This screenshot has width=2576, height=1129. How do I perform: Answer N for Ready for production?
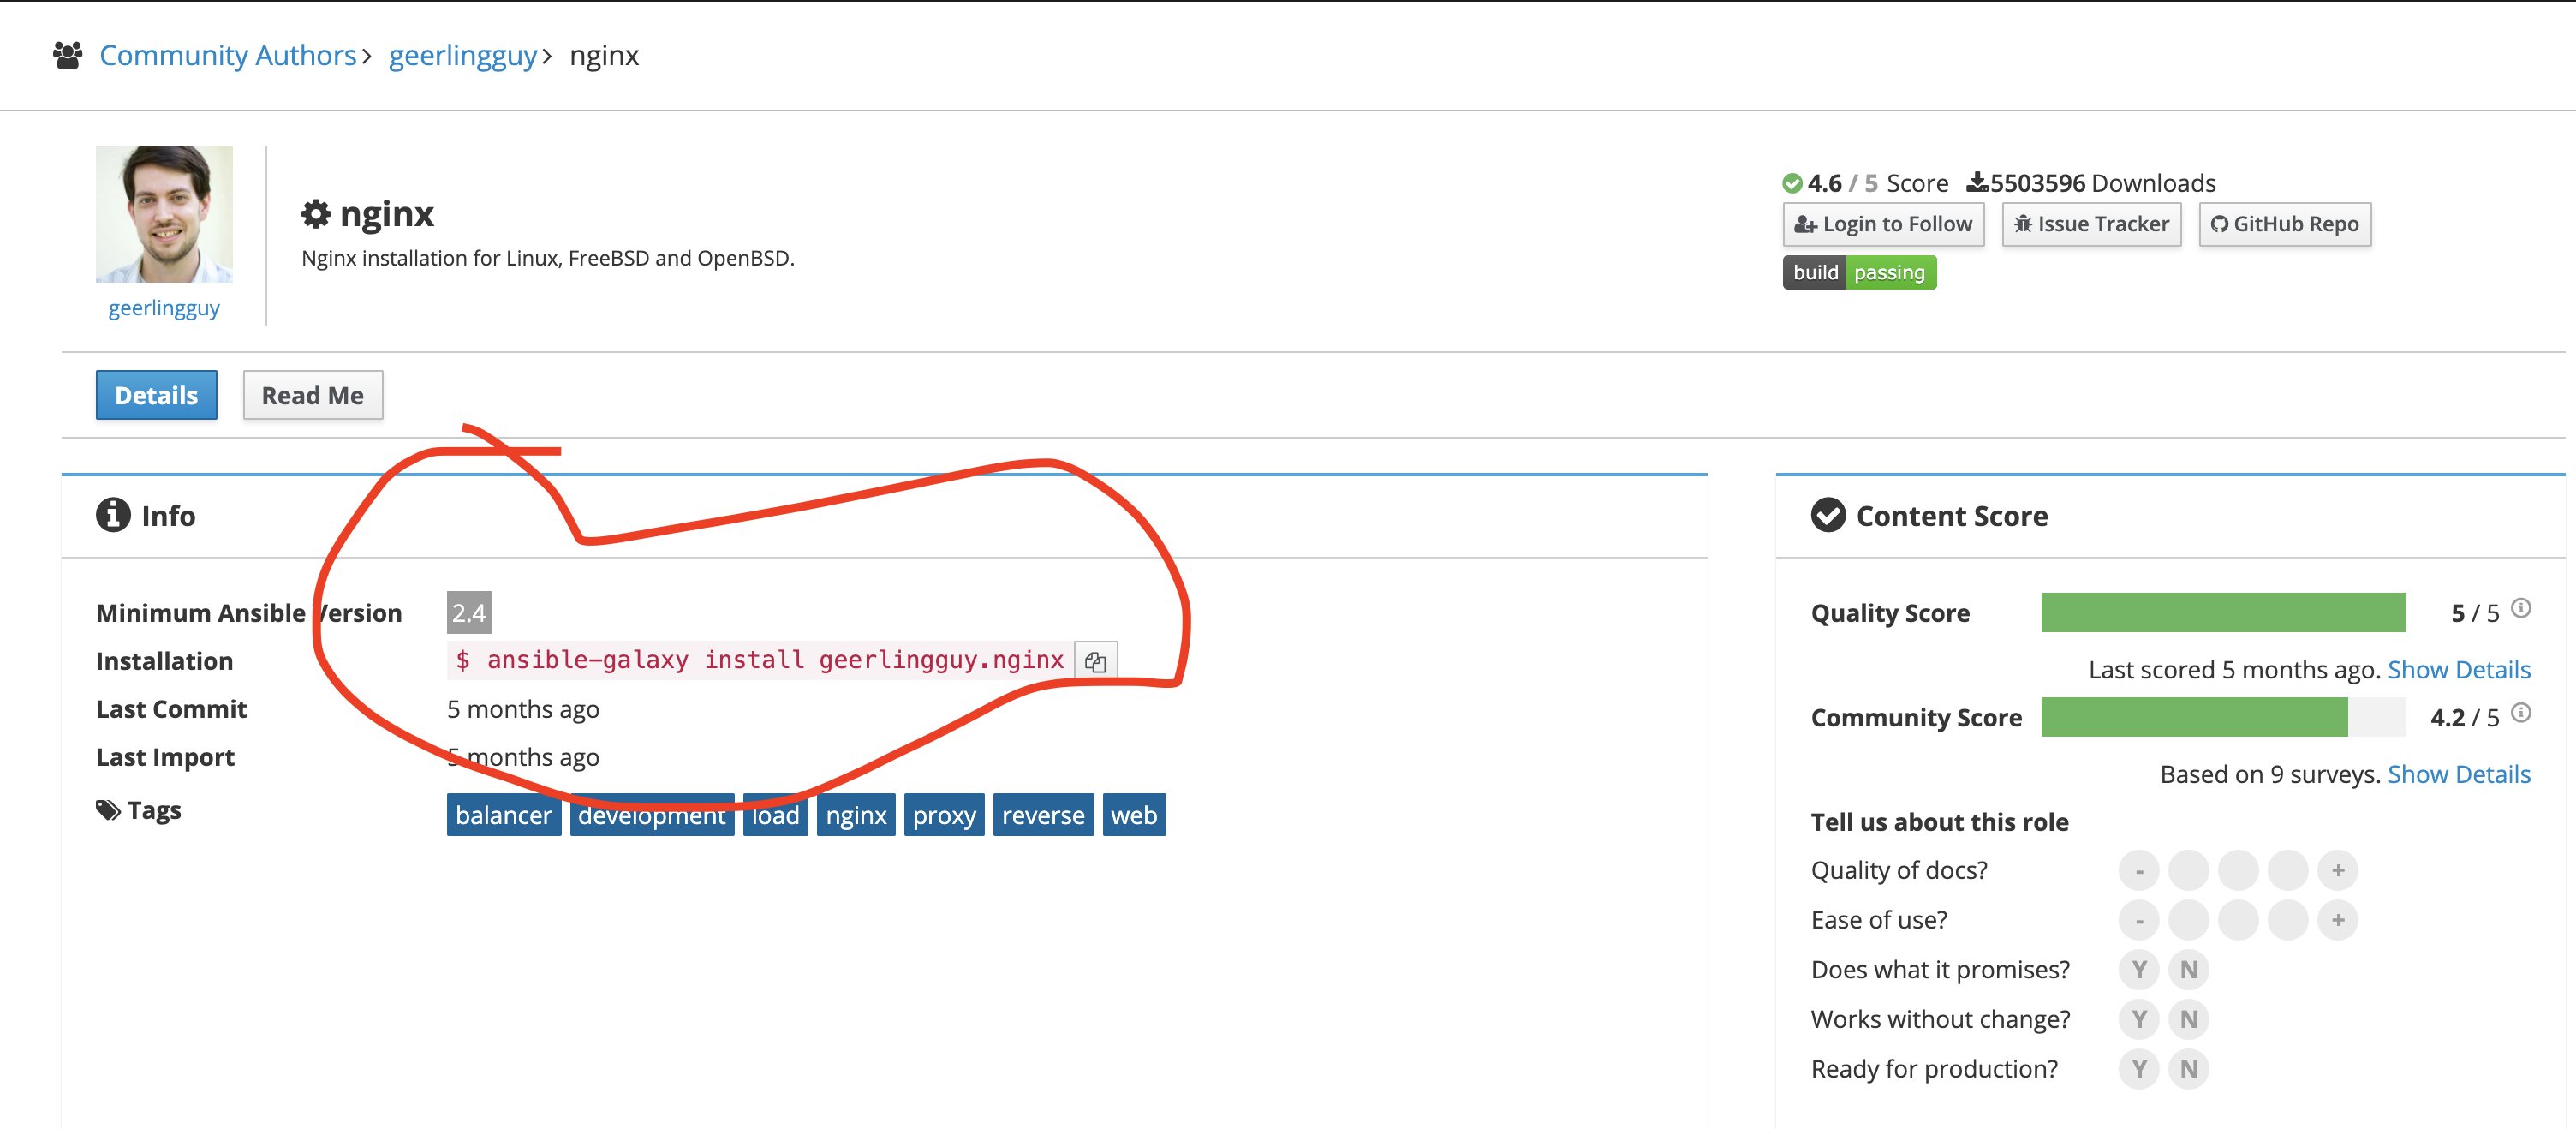point(2189,1069)
